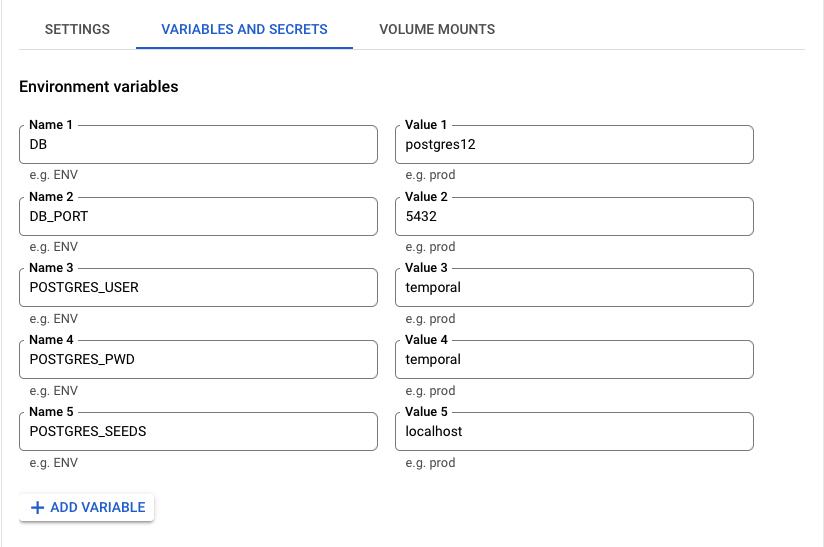The width and height of the screenshot is (824, 547).
Task: Select the Variables and Secrets tab
Action: [245, 29]
